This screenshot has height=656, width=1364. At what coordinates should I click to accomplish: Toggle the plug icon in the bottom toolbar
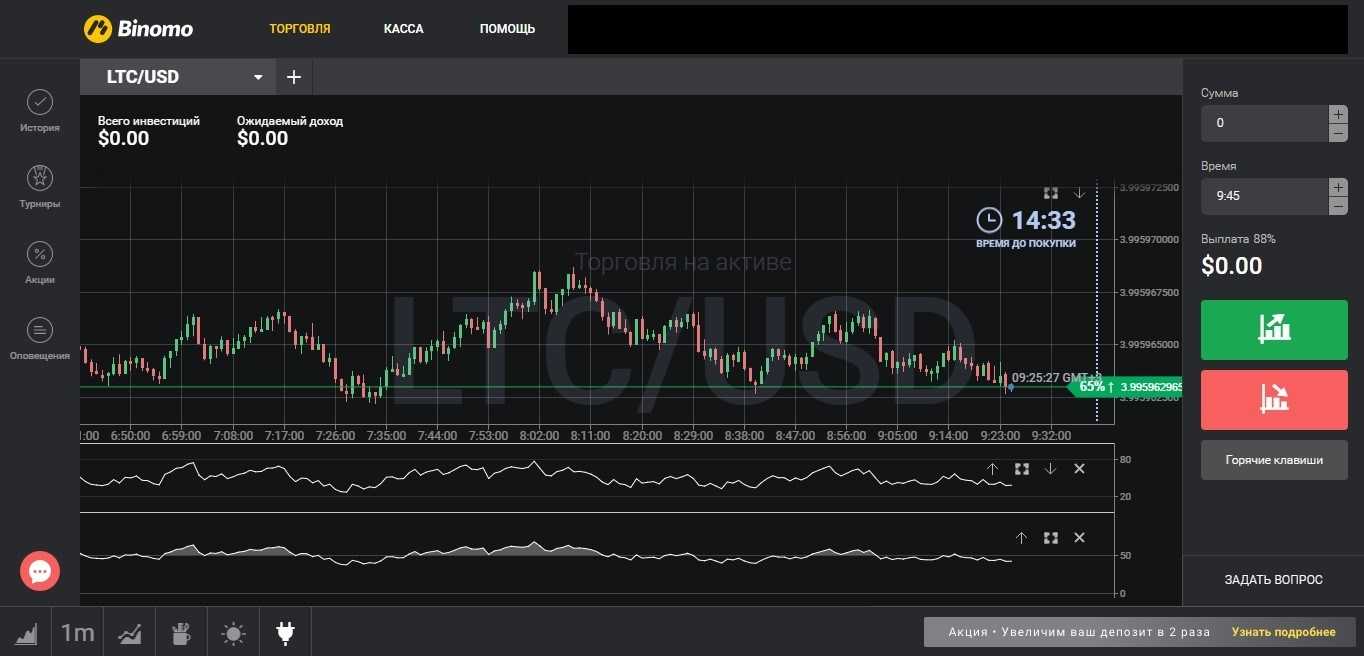[x=285, y=633]
